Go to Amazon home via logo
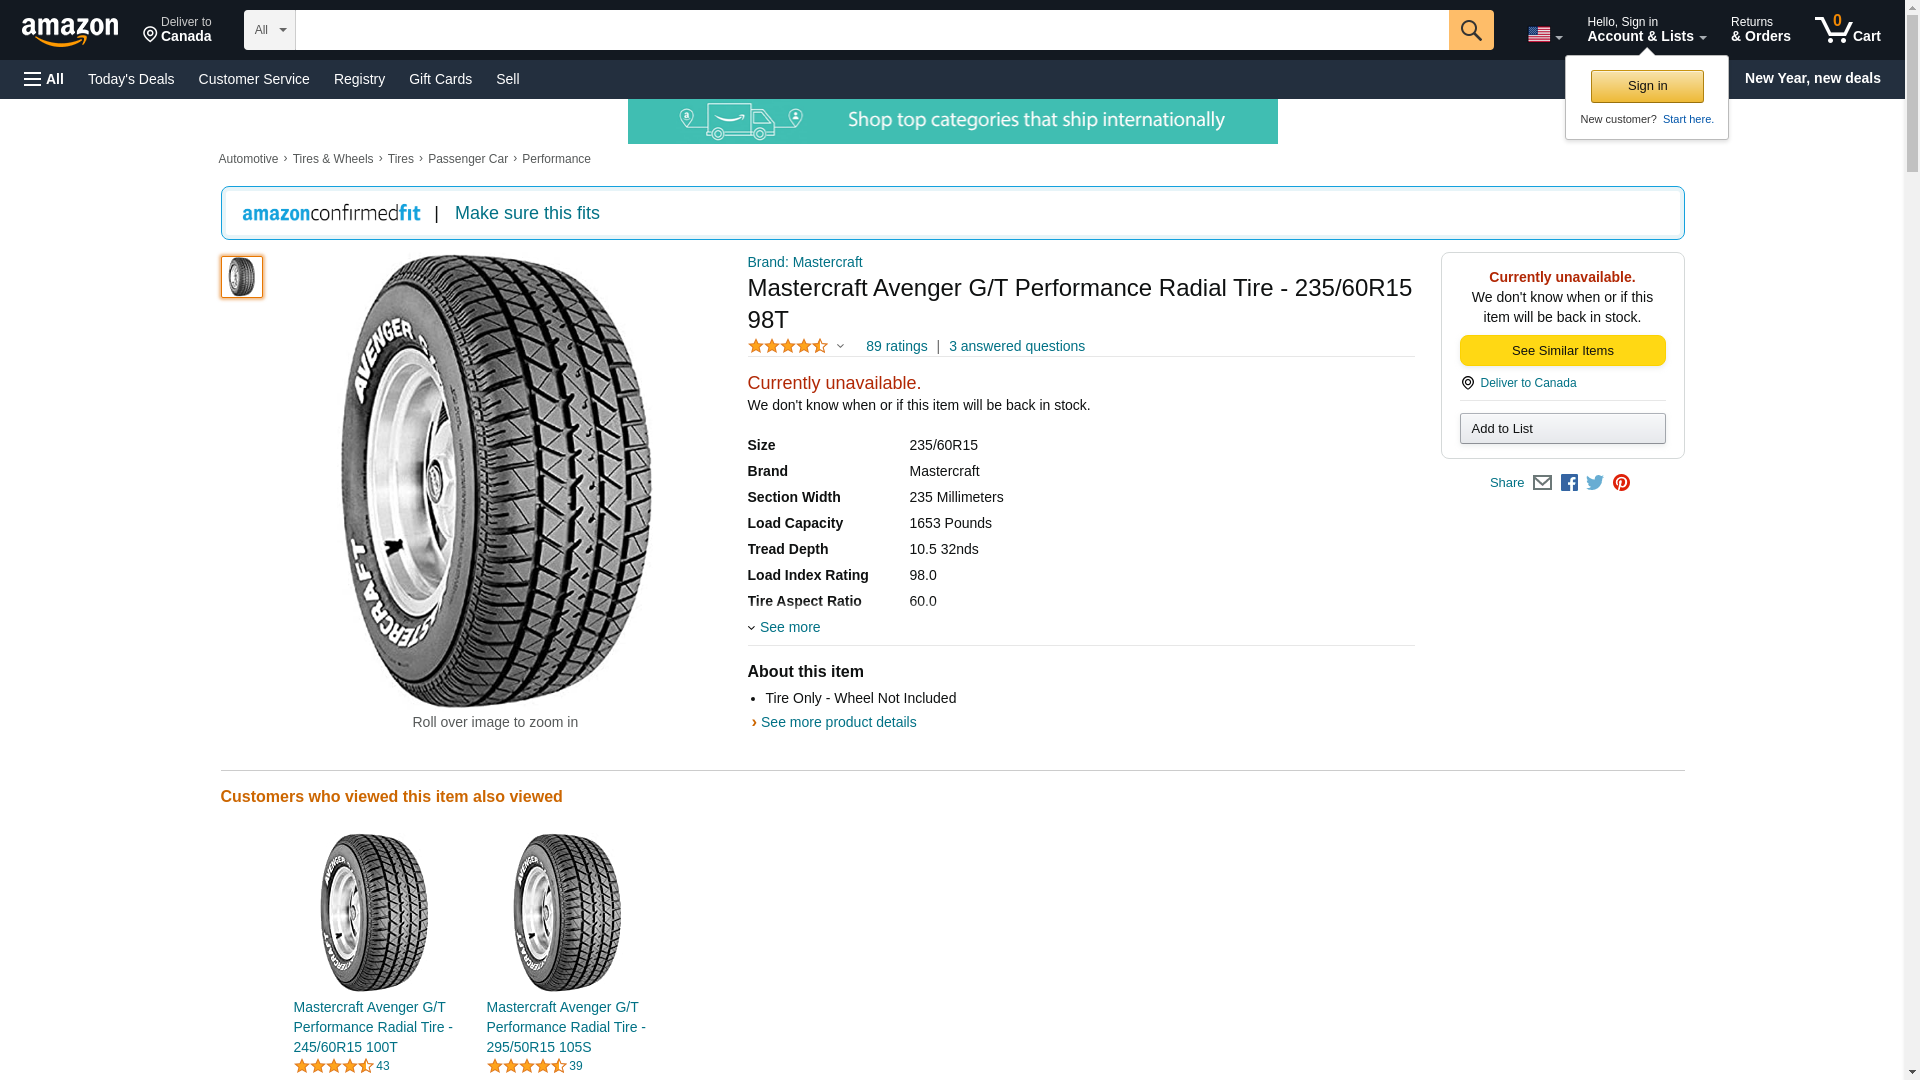This screenshot has height=1080, width=1920. point(70,31)
